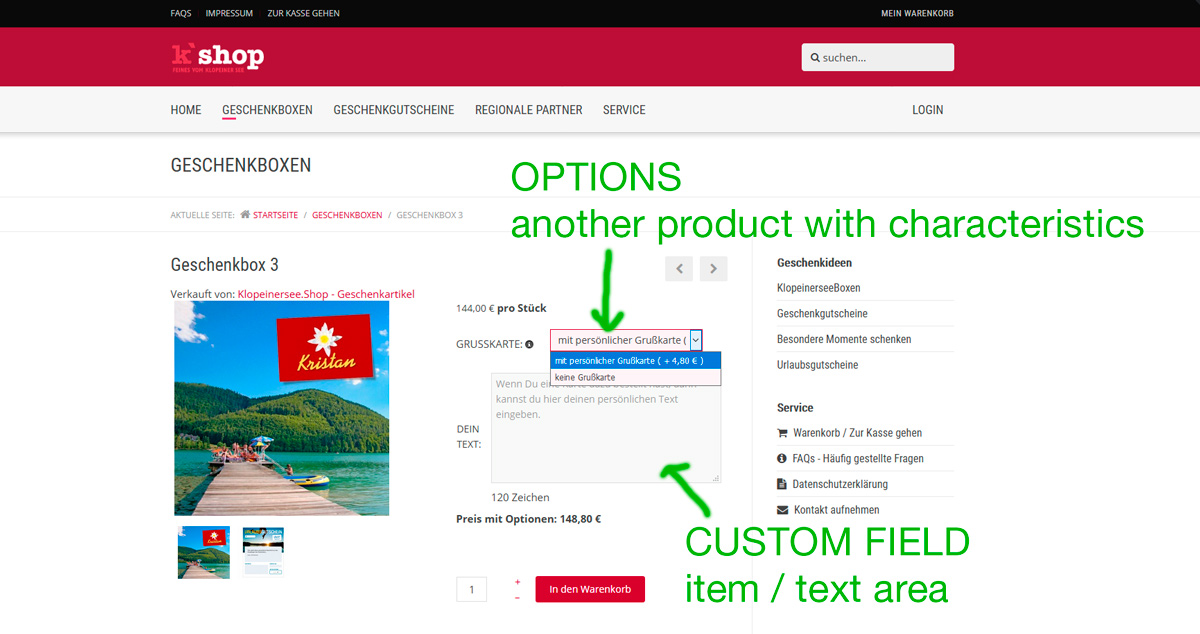Select 'mit persönlicher Grußkarte (+ 4,80 €)' option
This screenshot has height=634, width=1200.
635,360
